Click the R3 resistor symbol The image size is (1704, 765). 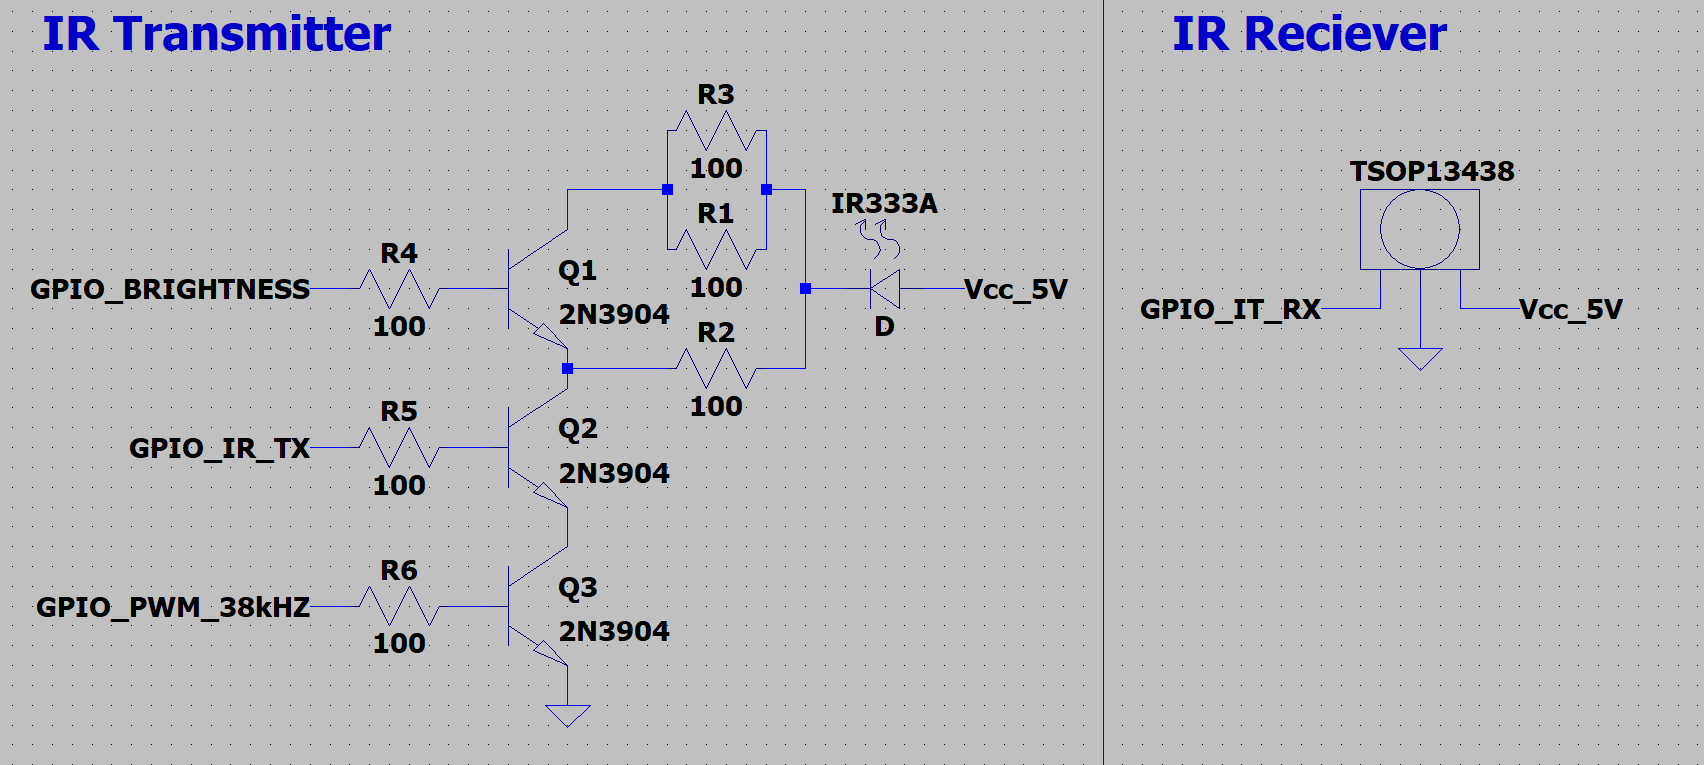(716, 131)
